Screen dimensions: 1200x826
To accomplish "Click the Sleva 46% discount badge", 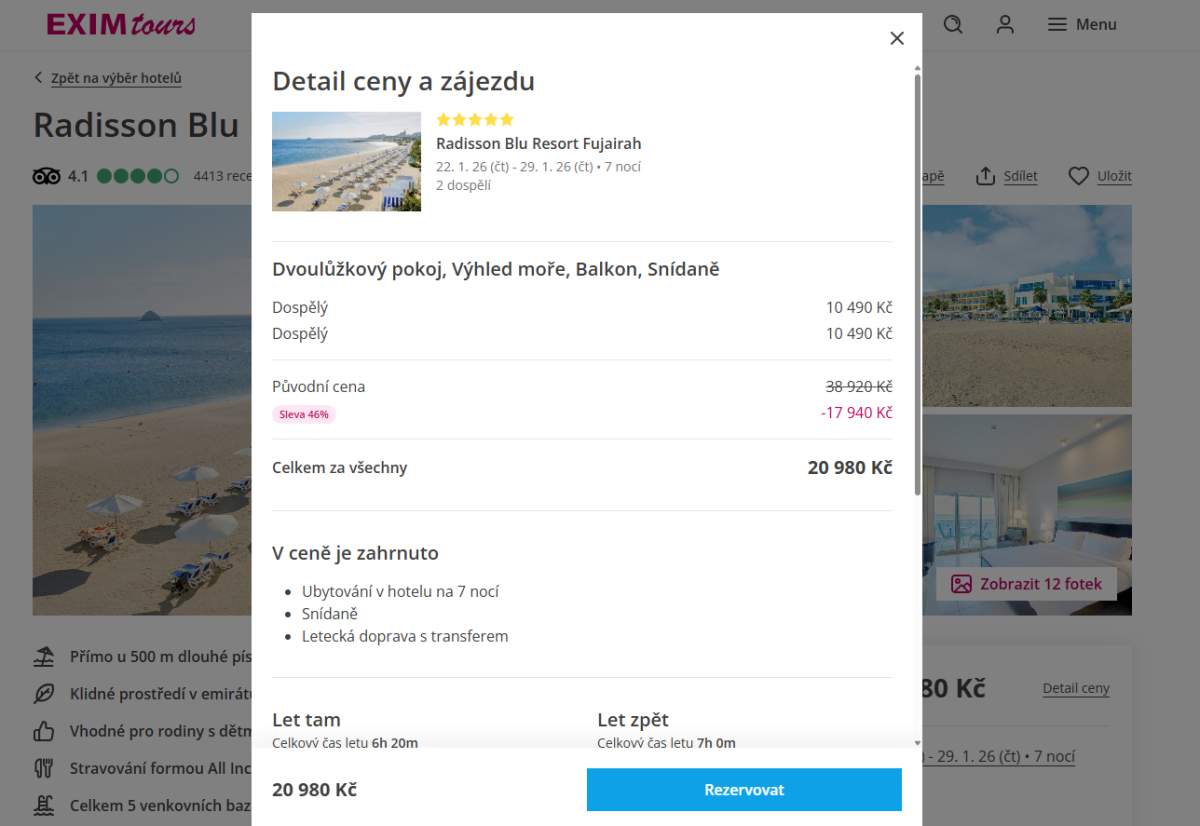I will coord(303,414).
